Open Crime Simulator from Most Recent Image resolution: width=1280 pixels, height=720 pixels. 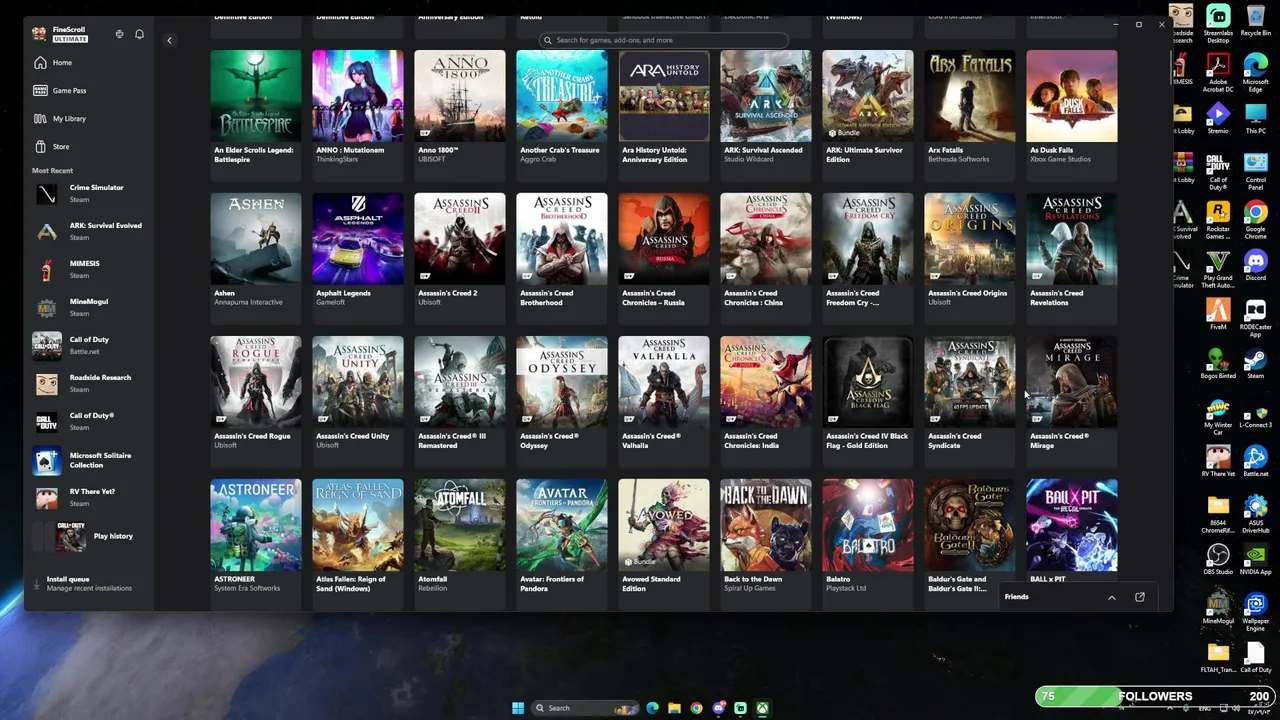pyautogui.click(x=88, y=193)
